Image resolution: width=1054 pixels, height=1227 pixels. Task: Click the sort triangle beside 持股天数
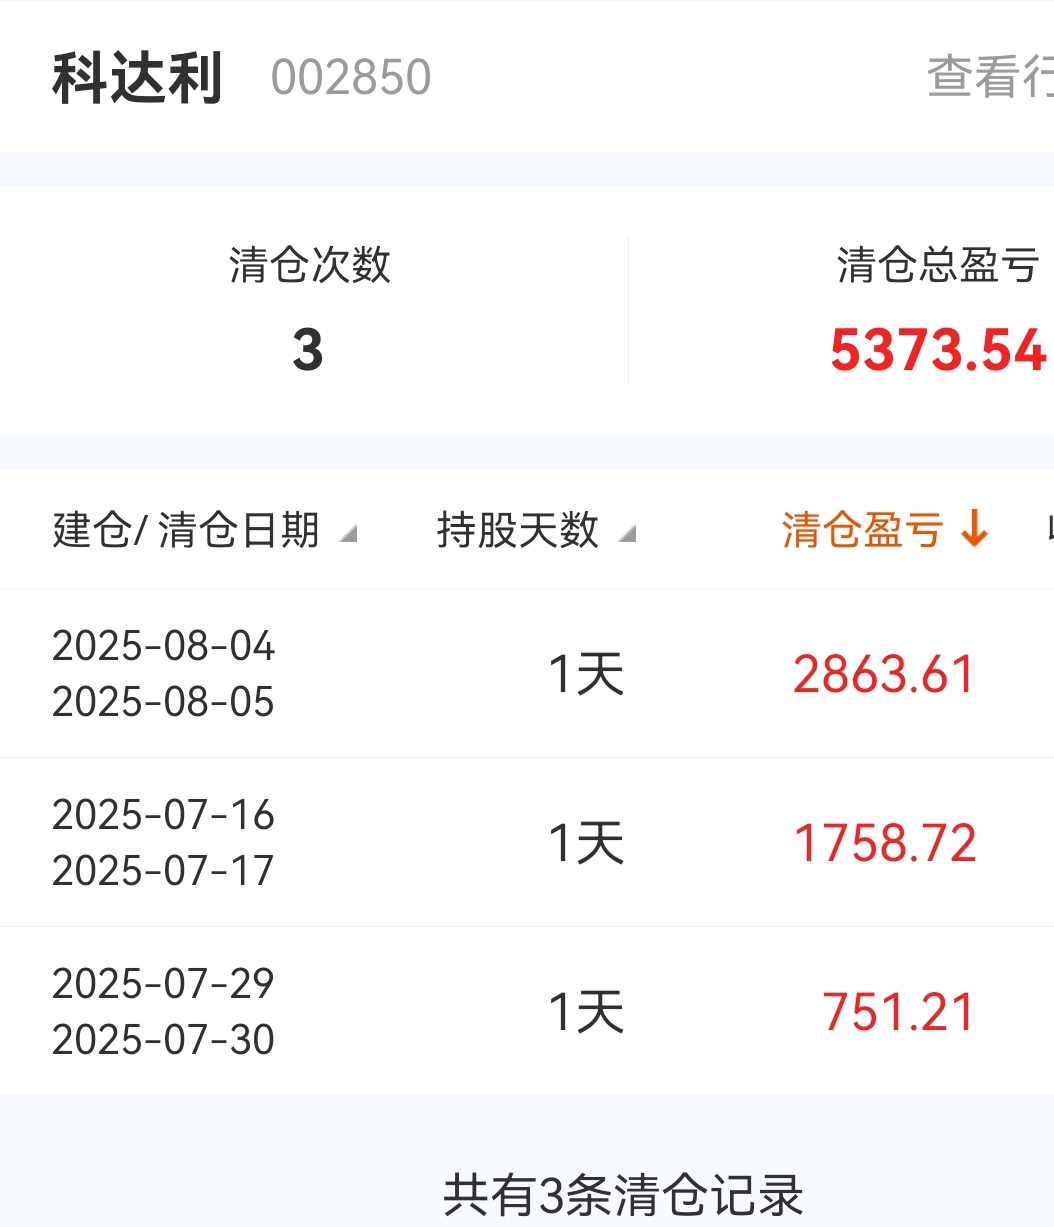(626, 535)
